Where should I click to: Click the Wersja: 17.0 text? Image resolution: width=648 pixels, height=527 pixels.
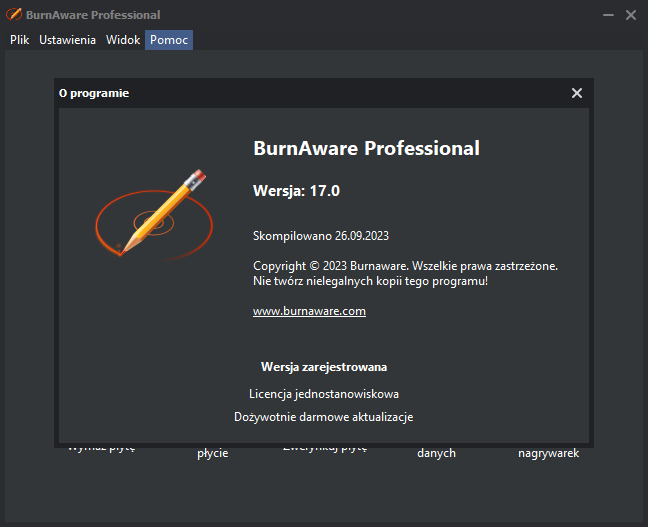coord(296,191)
